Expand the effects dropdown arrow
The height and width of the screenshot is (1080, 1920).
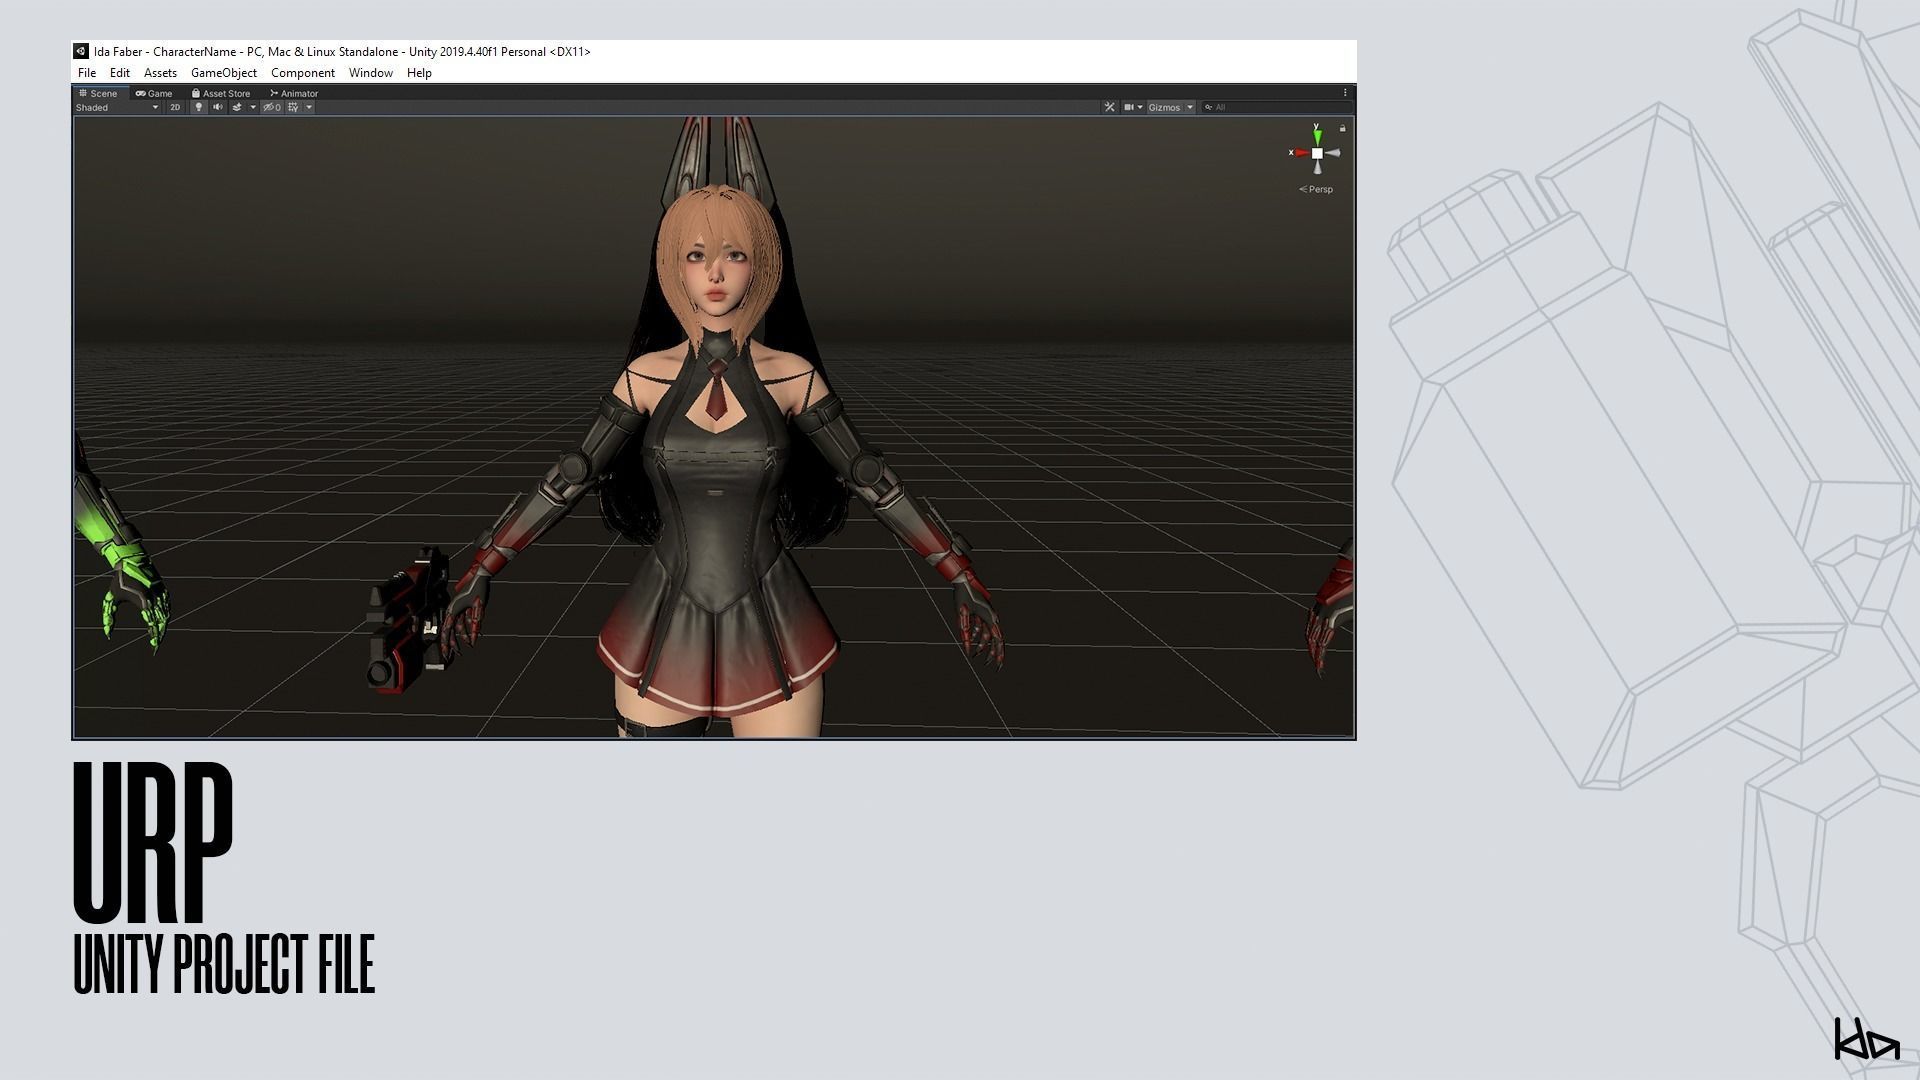click(x=253, y=107)
